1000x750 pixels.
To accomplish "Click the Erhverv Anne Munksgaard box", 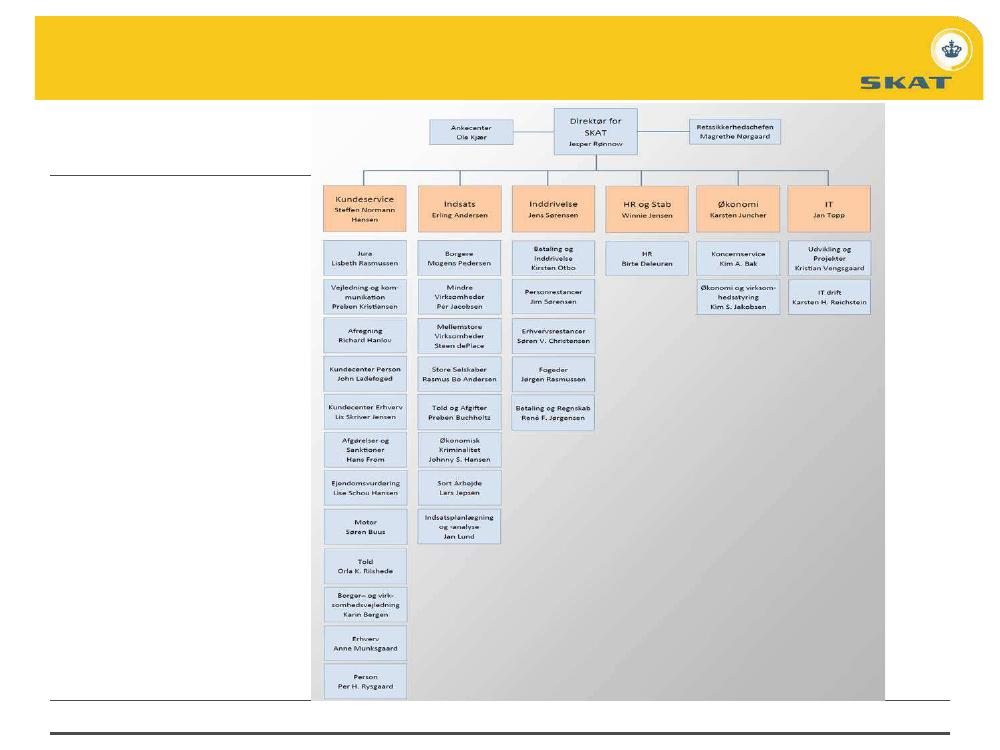I will coord(365,643).
